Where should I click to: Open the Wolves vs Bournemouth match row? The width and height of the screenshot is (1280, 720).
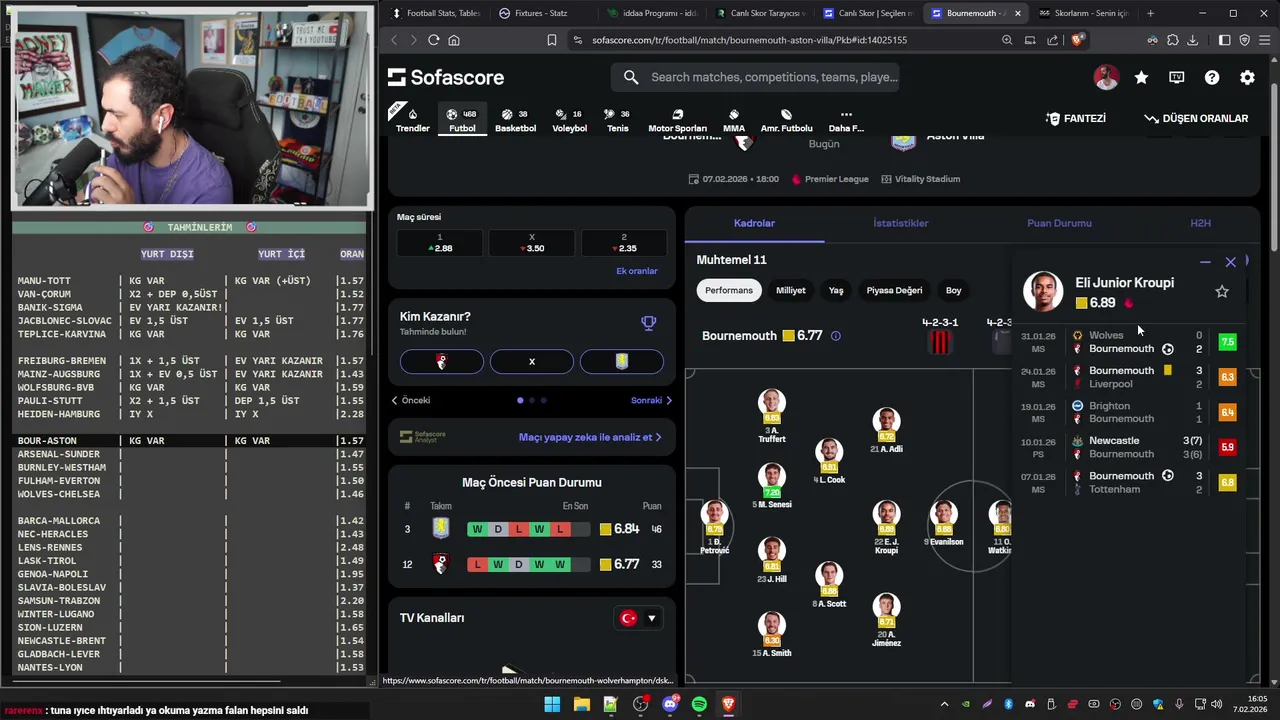tap(1130, 342)
